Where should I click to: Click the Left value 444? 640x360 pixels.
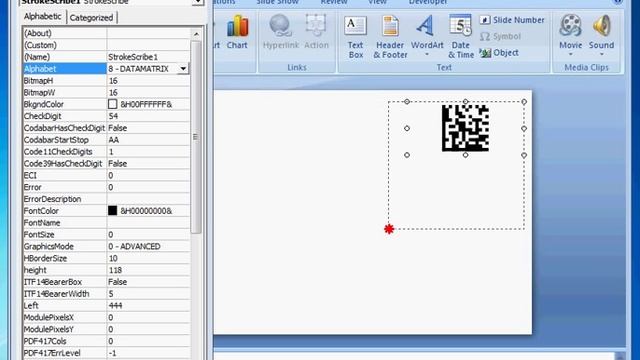click(x=148, y=305)
